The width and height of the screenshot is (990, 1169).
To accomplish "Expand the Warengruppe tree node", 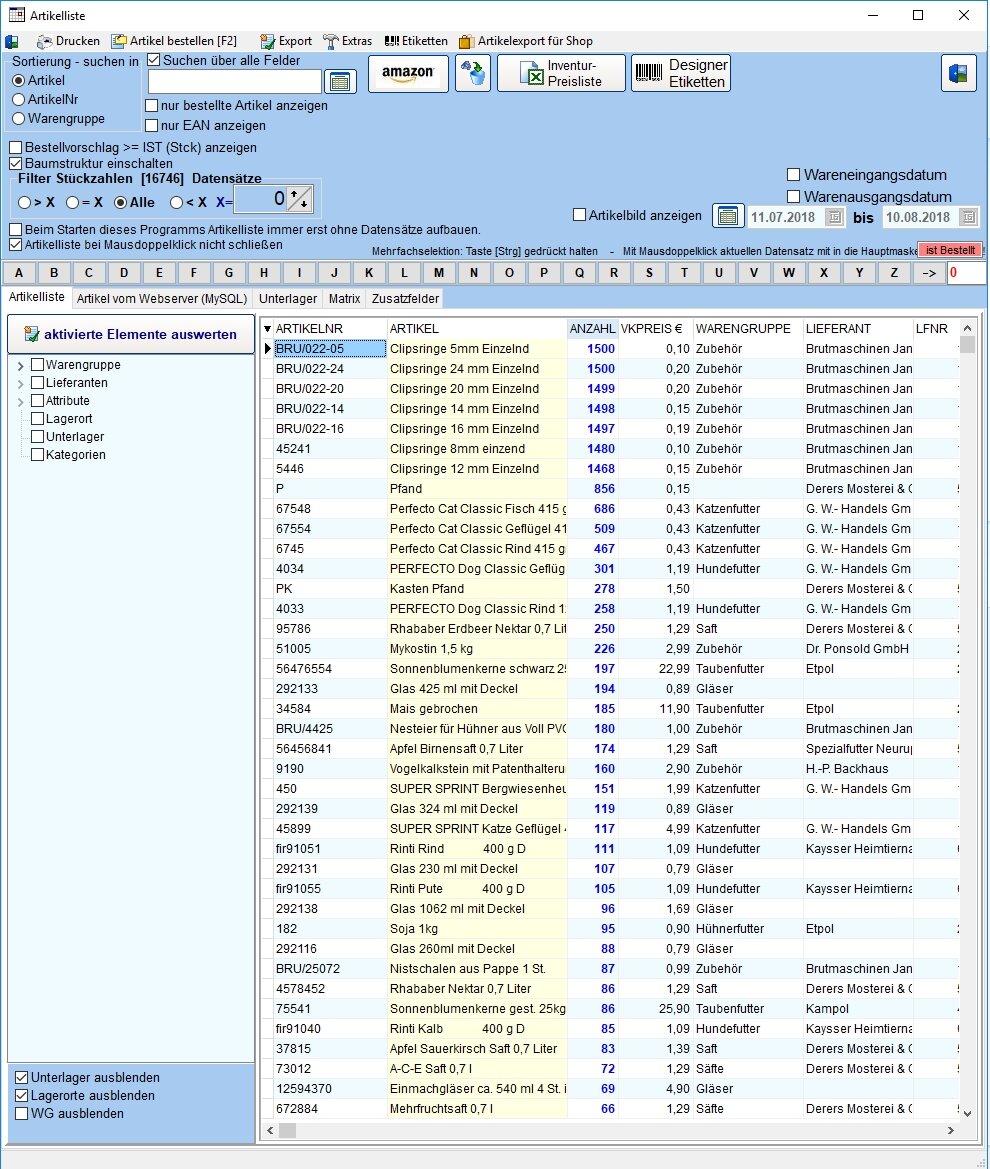I will (x=21, y=366).
